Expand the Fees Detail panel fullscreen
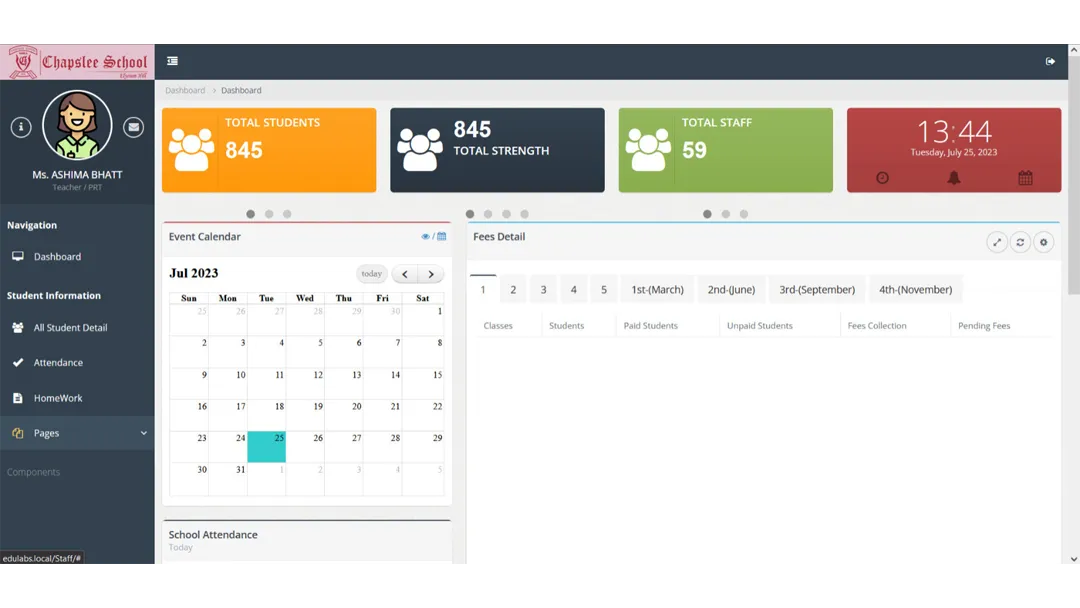 point(997,242)
